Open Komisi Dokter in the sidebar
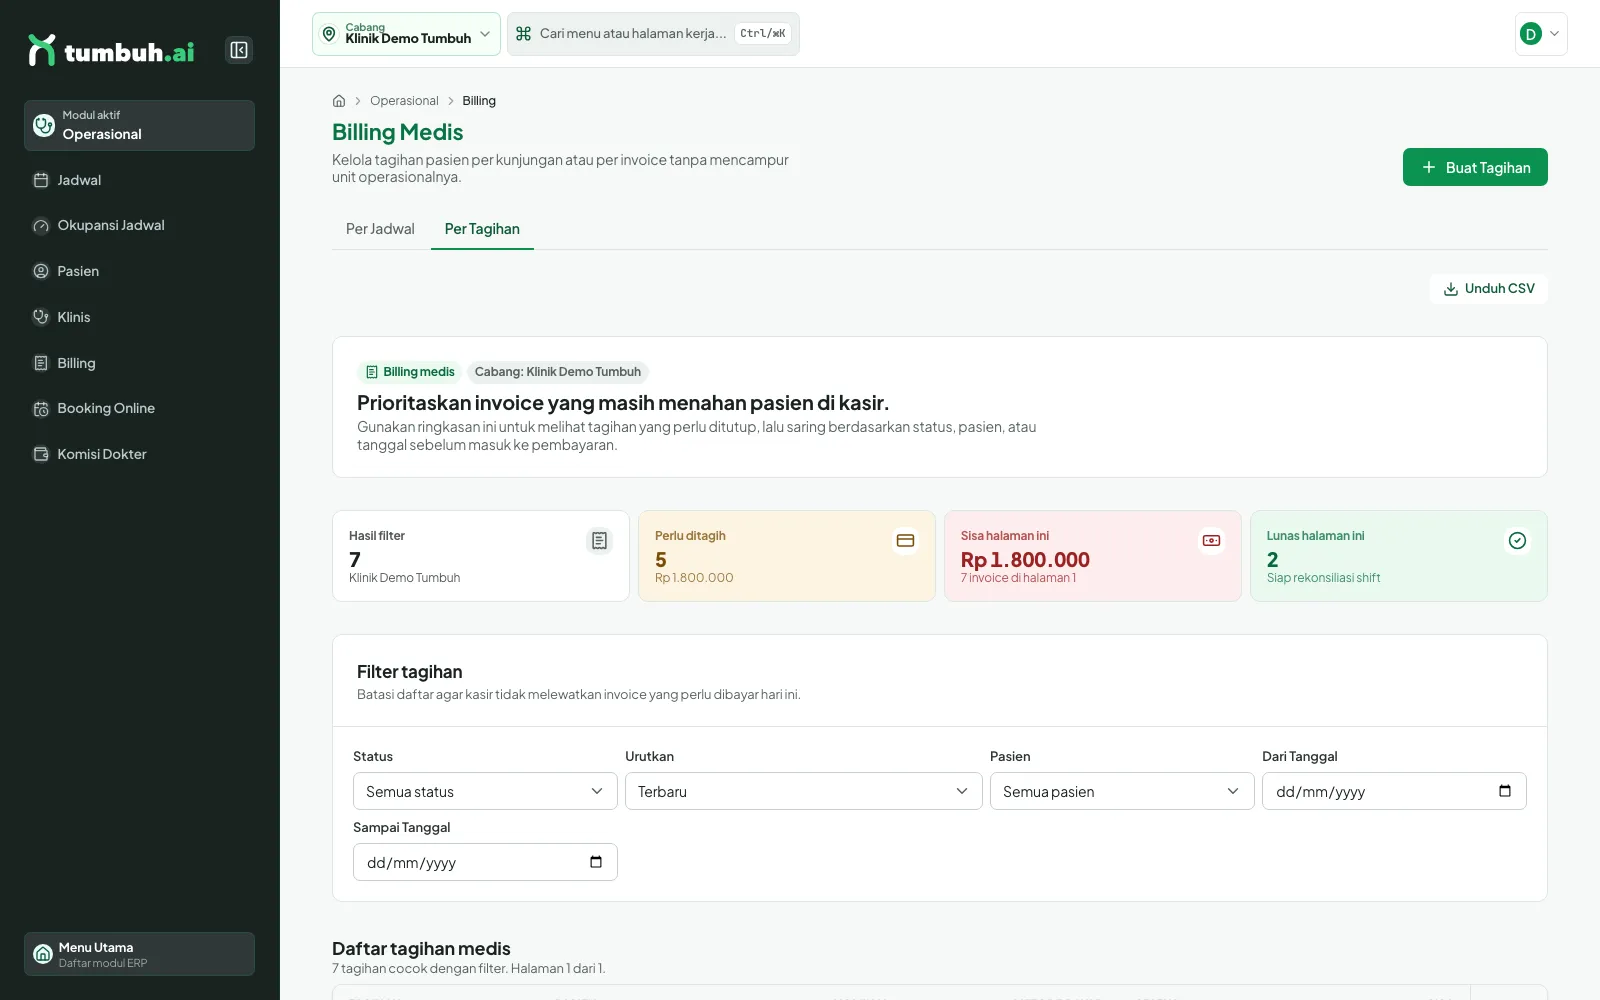 tap(139, 454)
